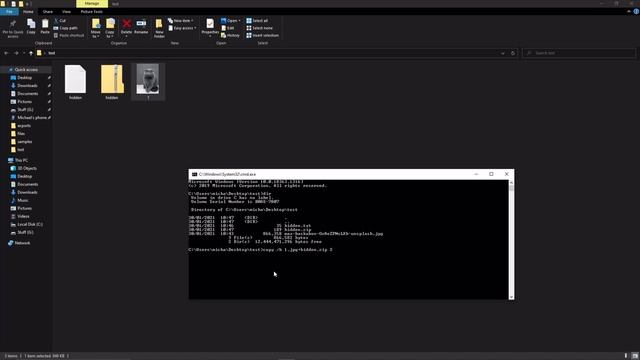Viewport: 640px width, 360px height.
Task: Open pinned Desktop under Quick access
Action: pos(24,78)
